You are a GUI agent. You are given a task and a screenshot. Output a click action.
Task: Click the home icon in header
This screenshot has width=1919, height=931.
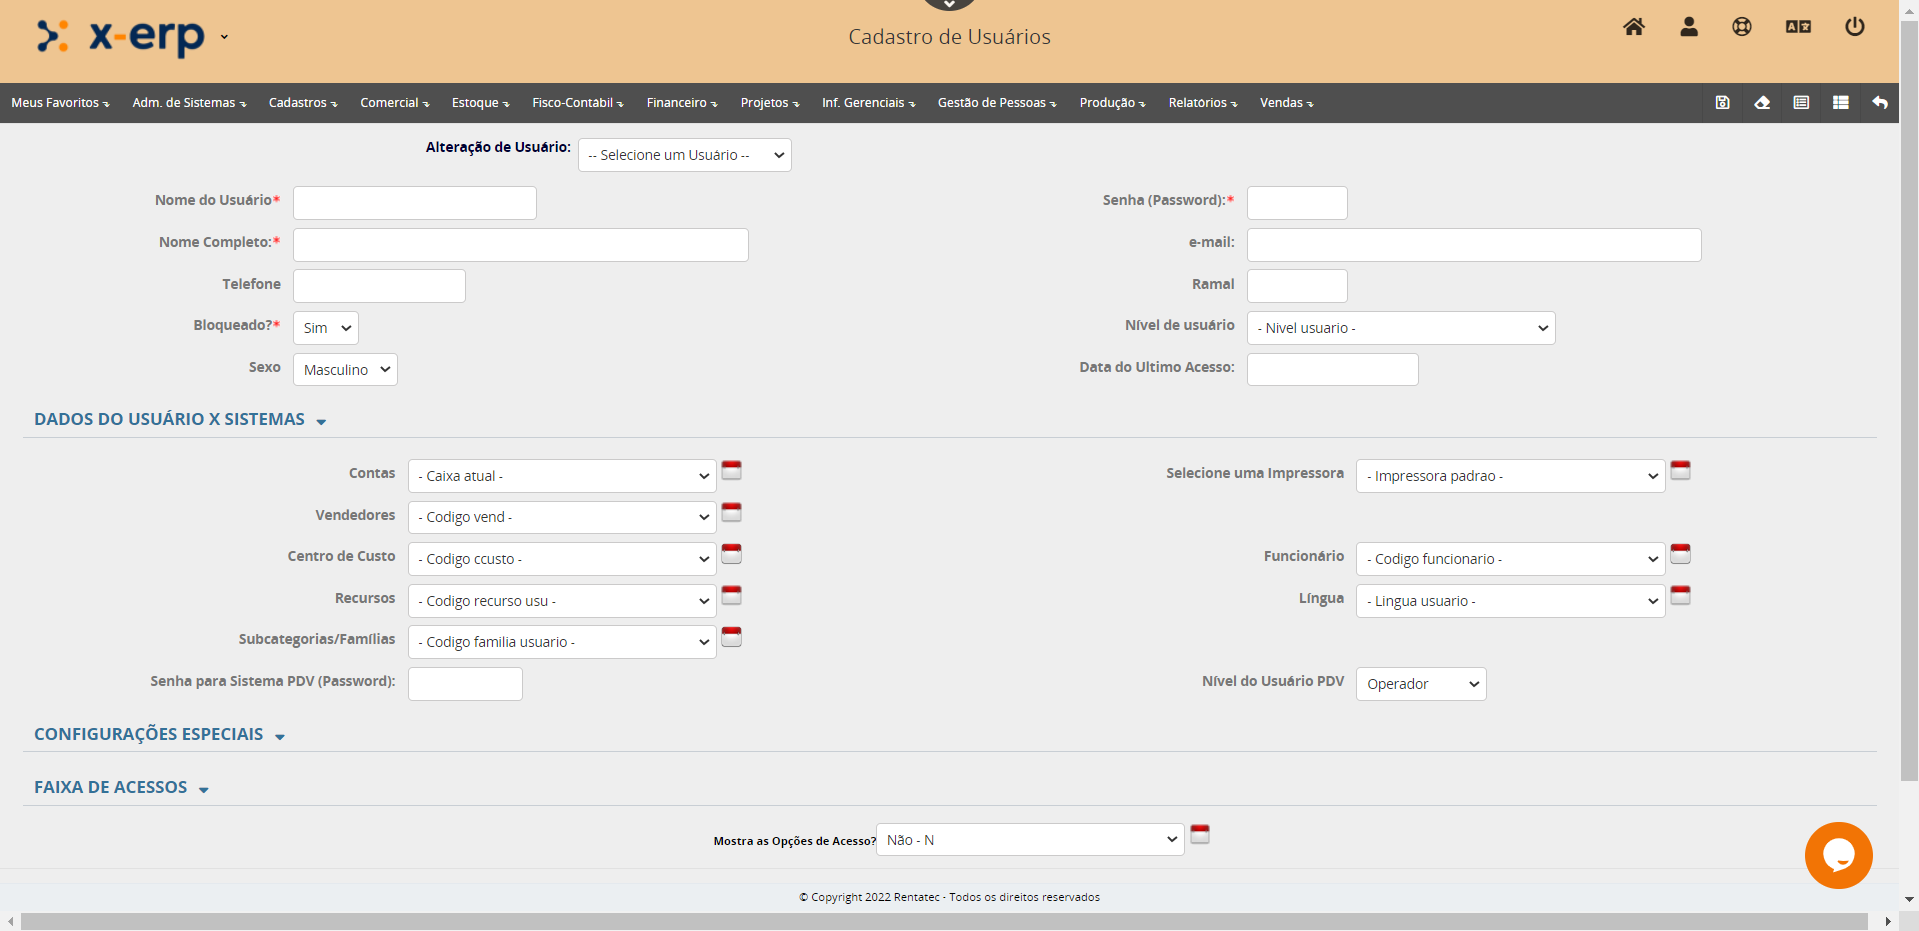(1633, 27)
